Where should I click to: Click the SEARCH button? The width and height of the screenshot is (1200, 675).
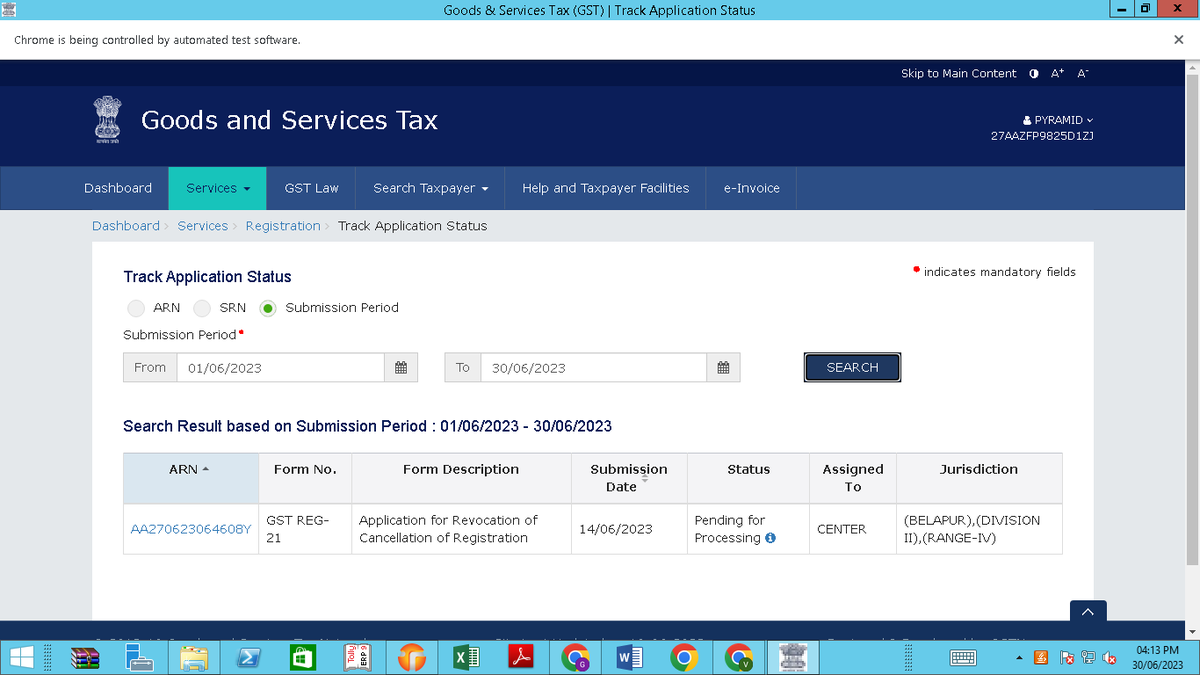click(x=853, y=367)
